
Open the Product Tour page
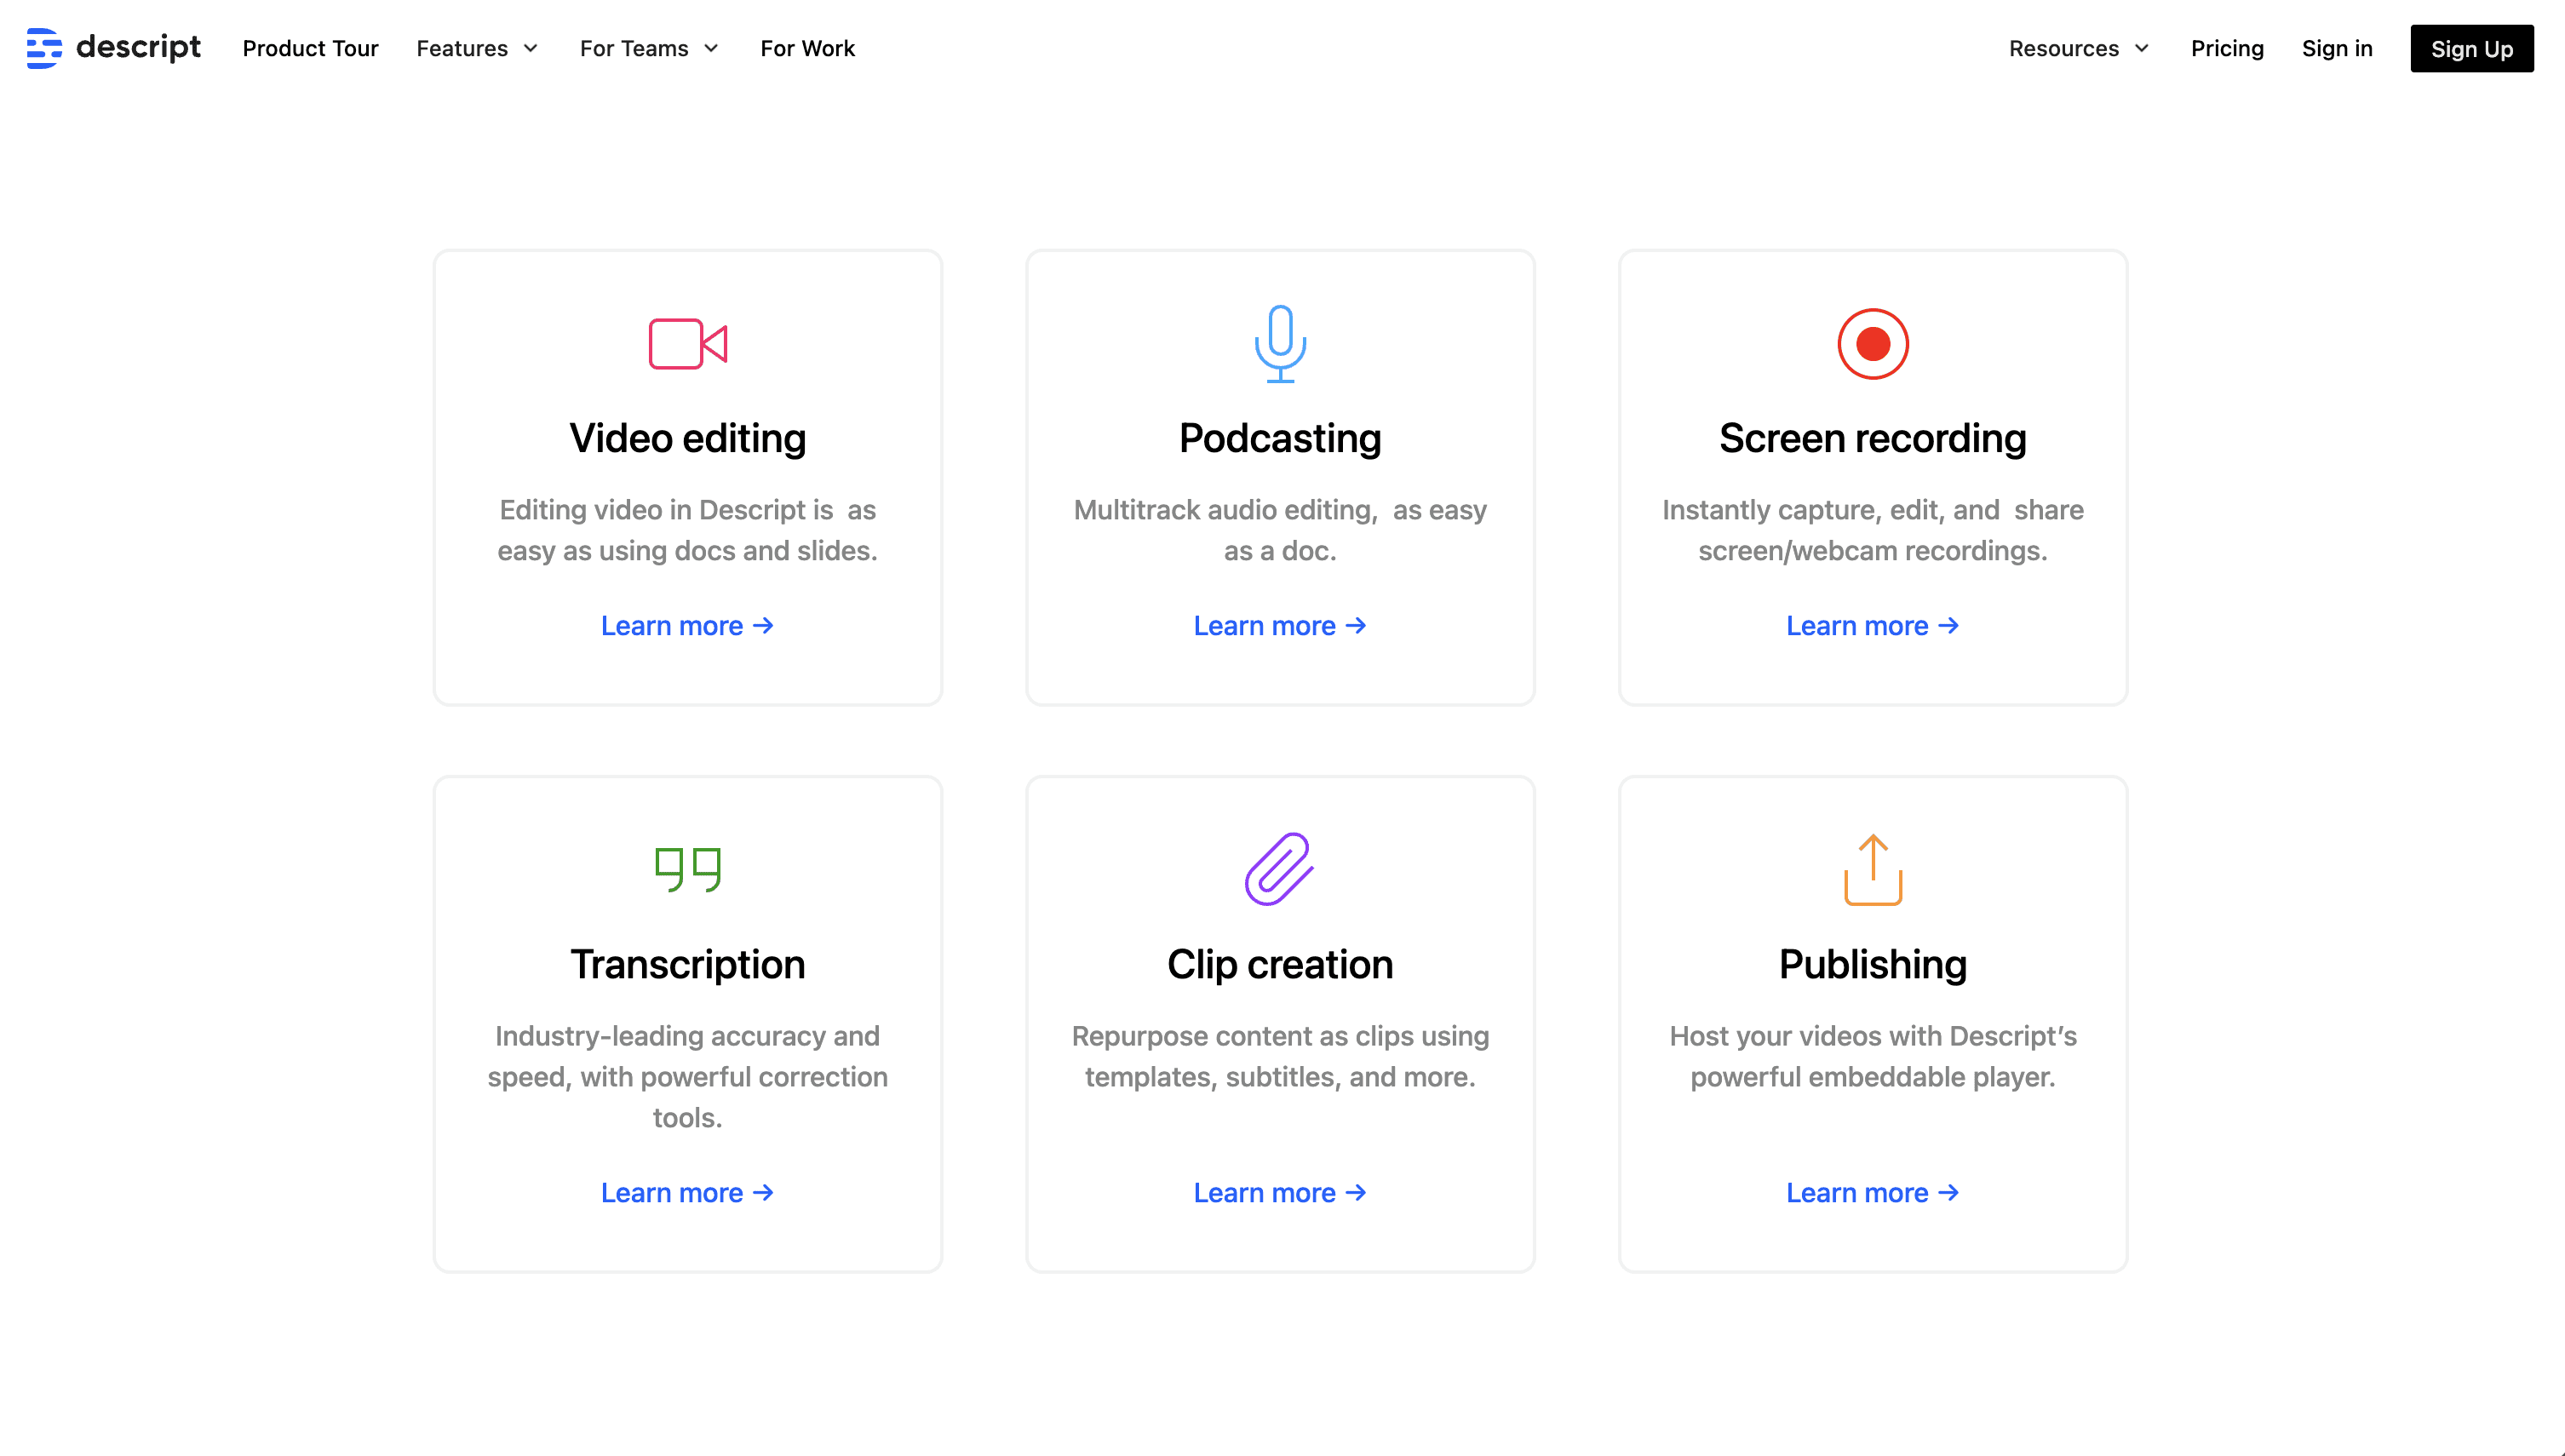click(310, 48)
